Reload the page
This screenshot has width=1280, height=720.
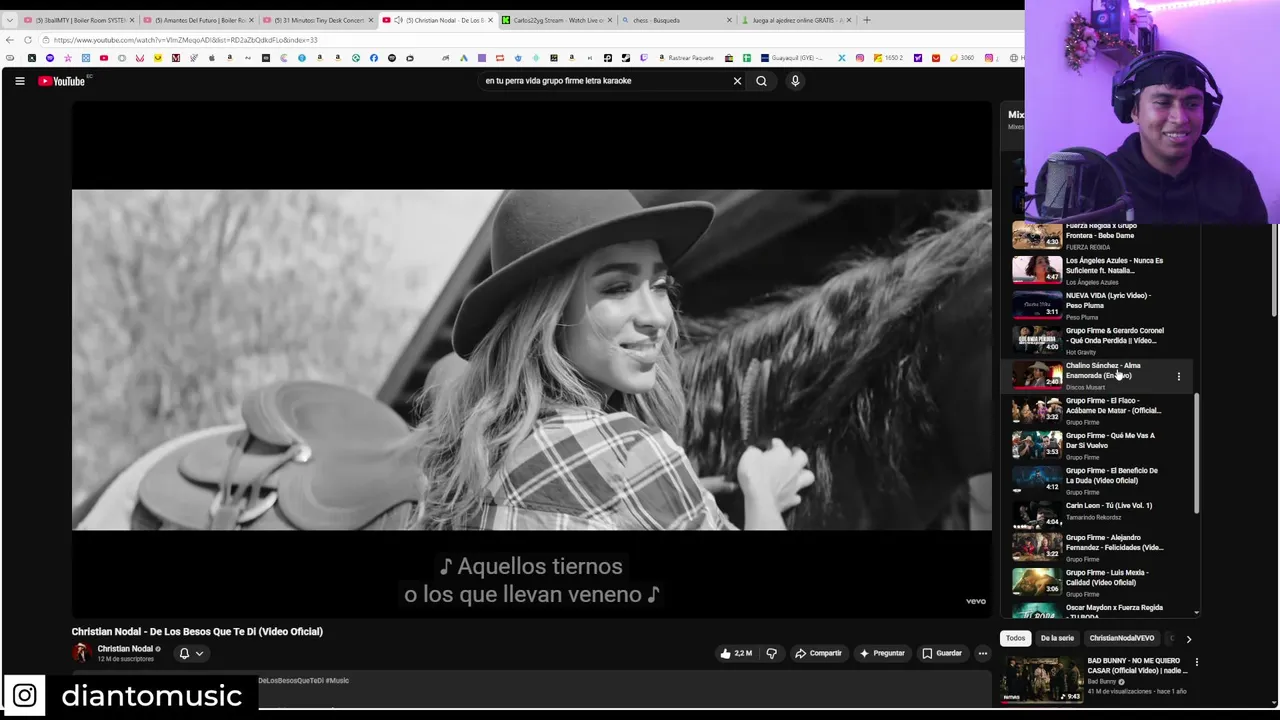click(x=28, y=40)
